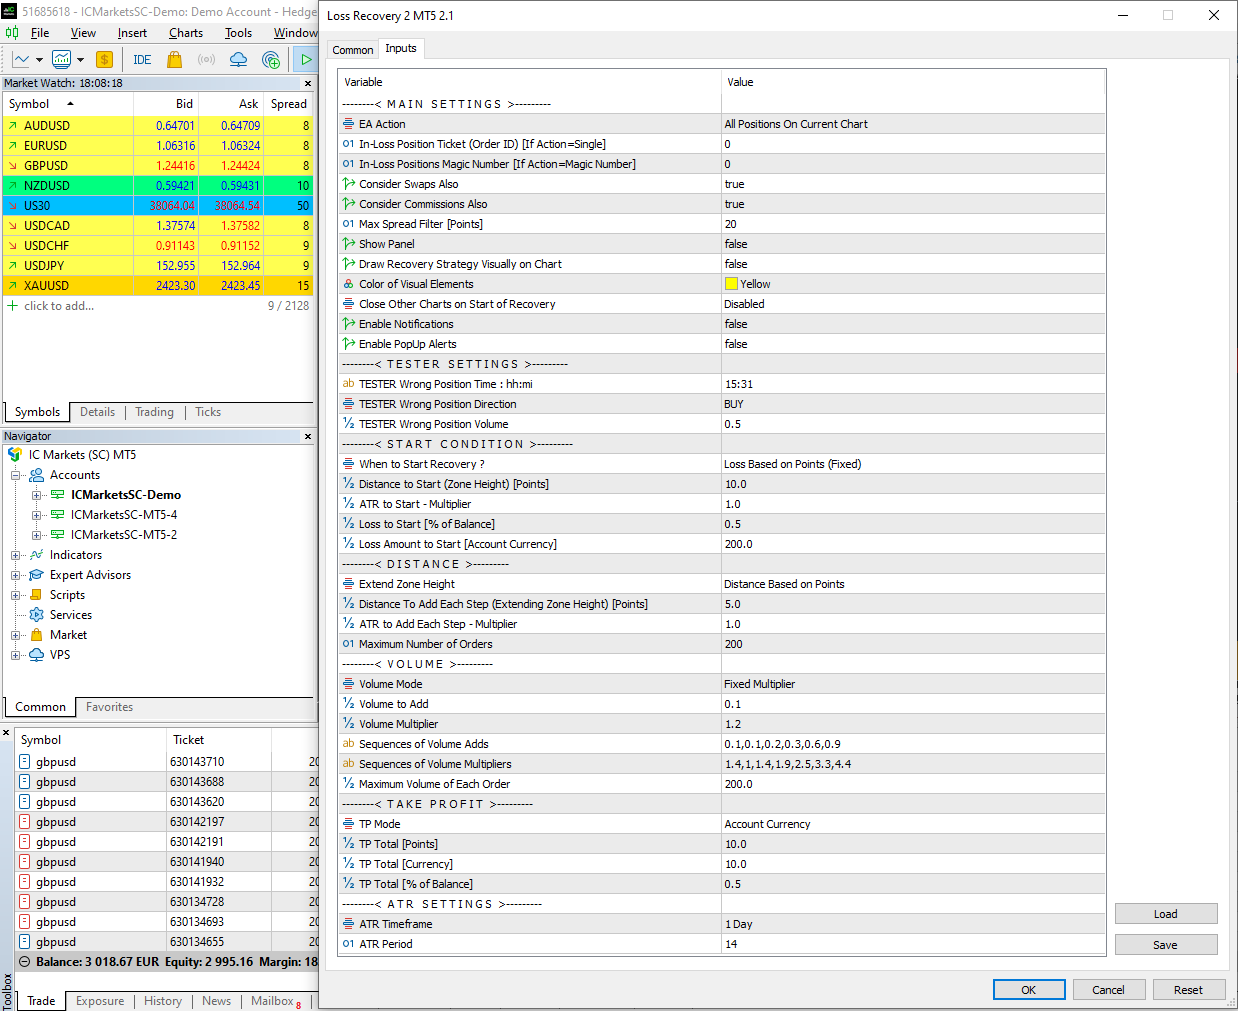
Task: Open the Insert menu
Action: [x=132, y=33]
